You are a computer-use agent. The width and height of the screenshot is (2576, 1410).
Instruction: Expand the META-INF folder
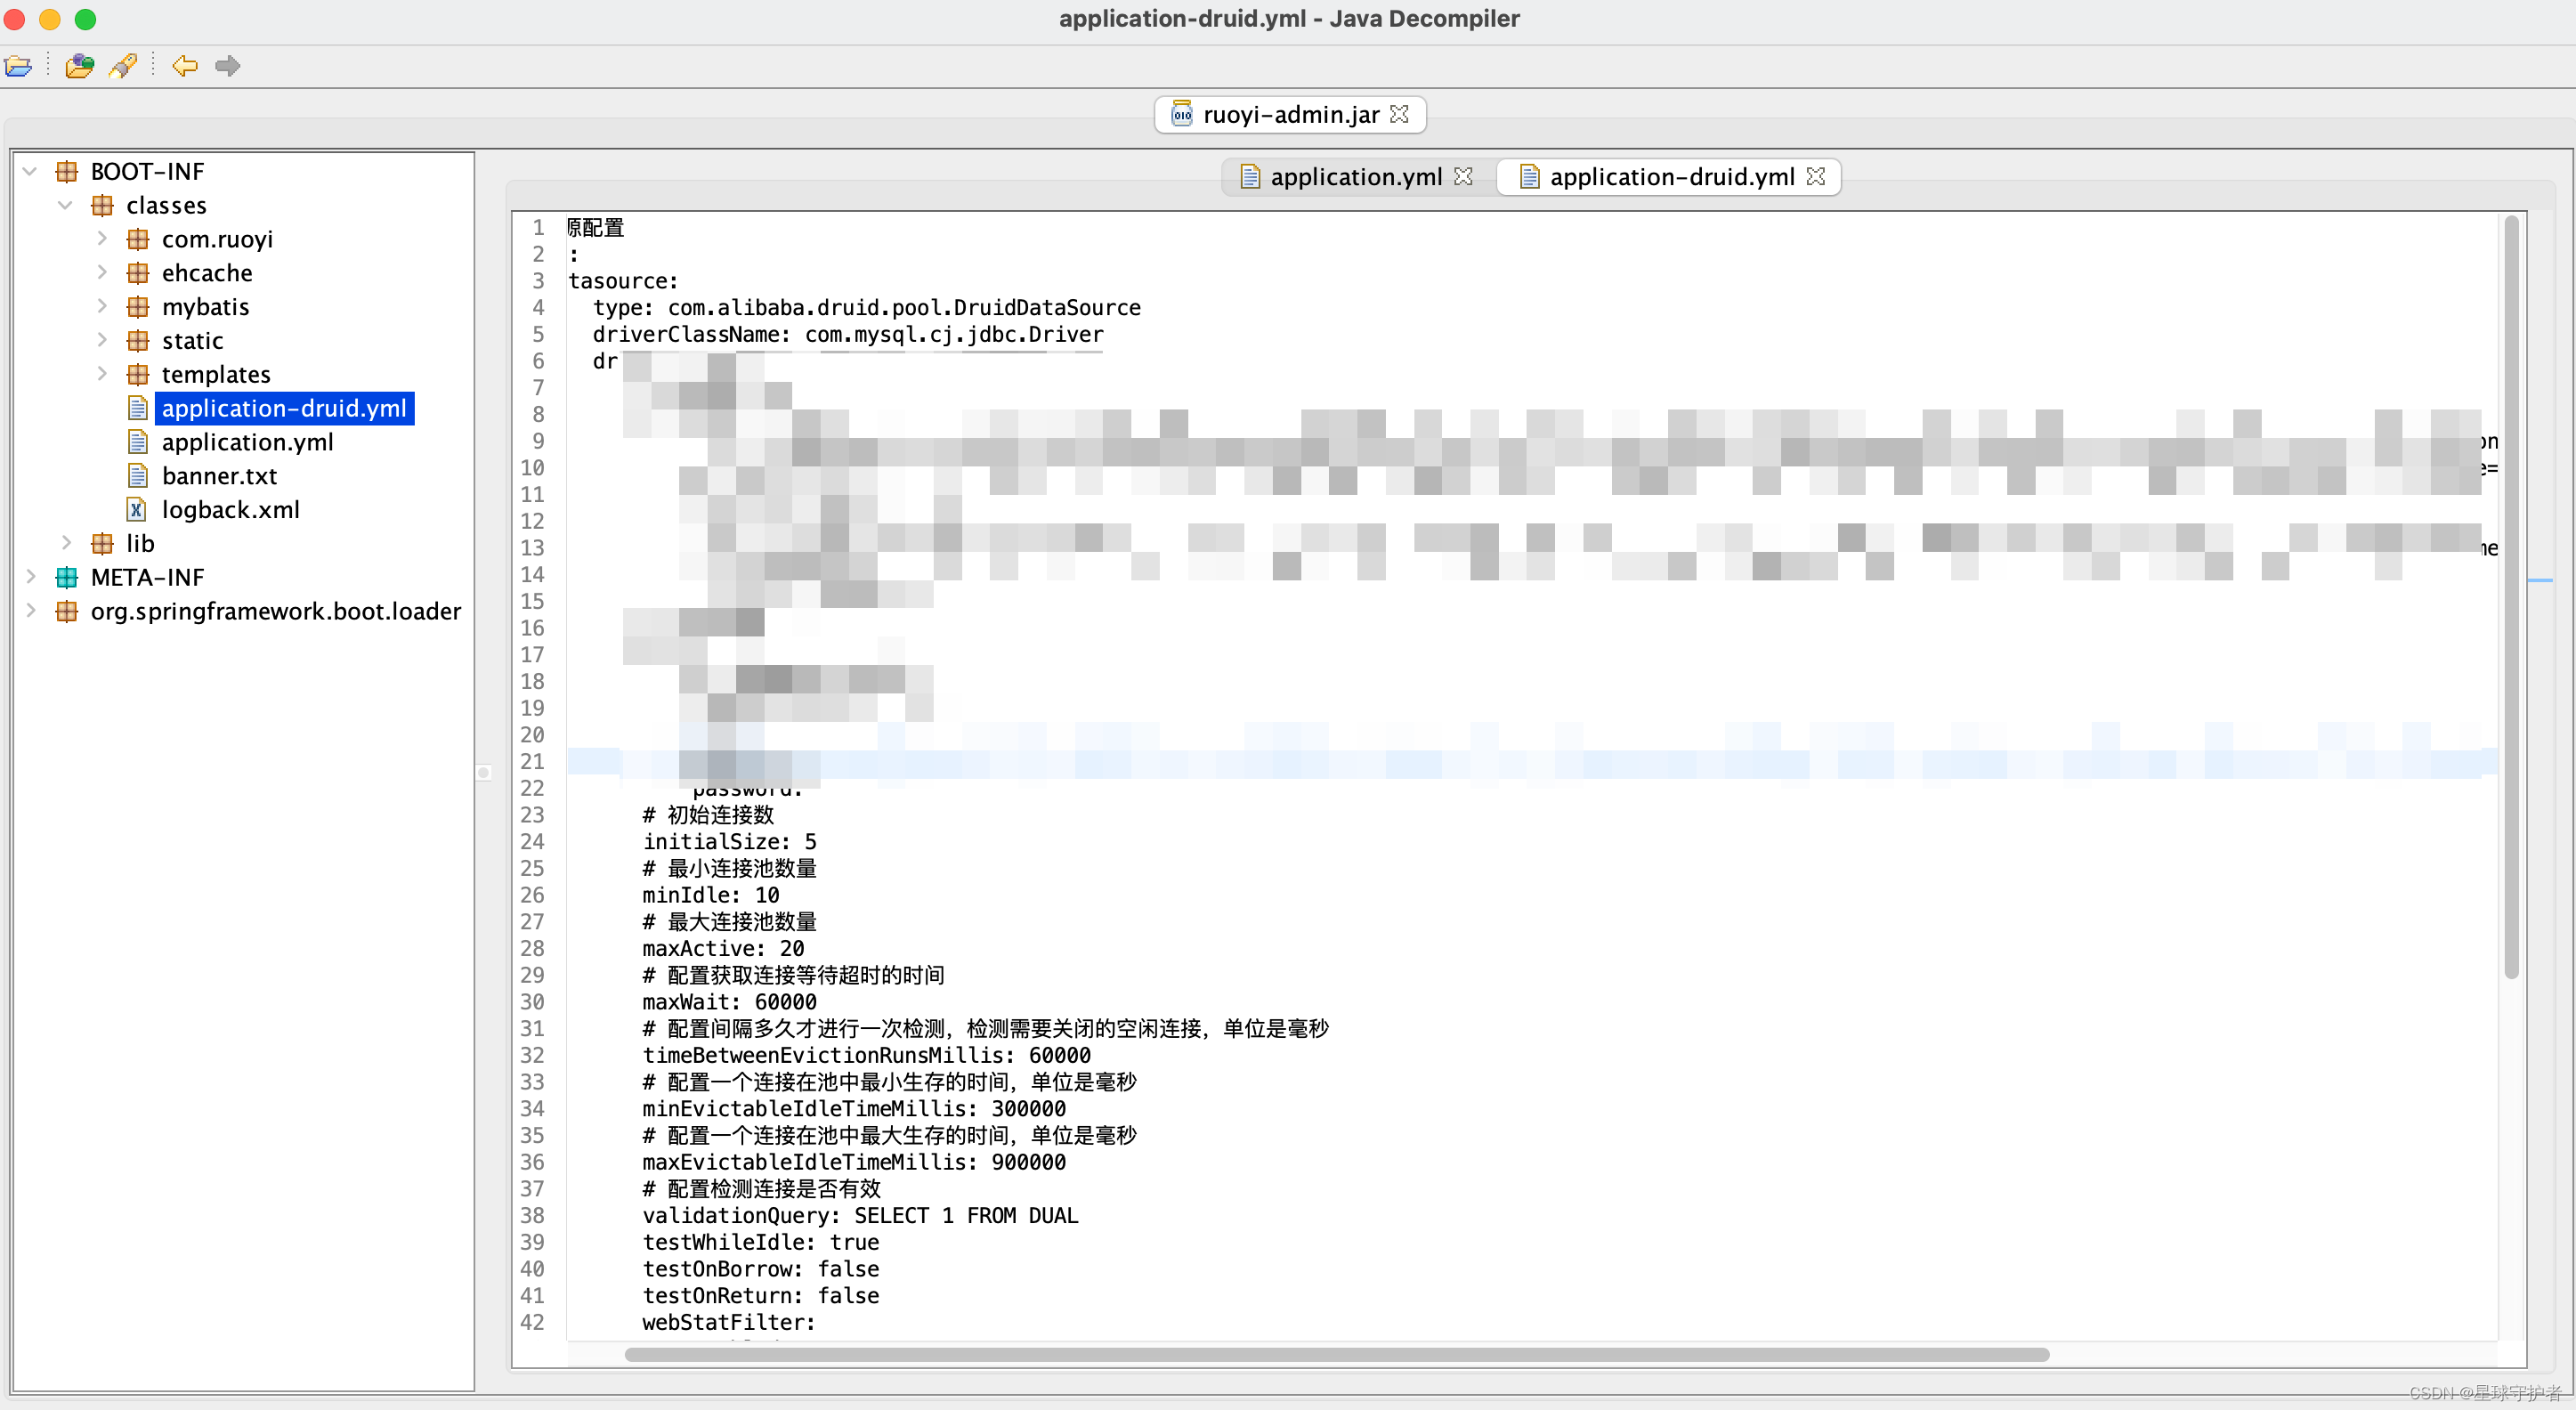30,577
